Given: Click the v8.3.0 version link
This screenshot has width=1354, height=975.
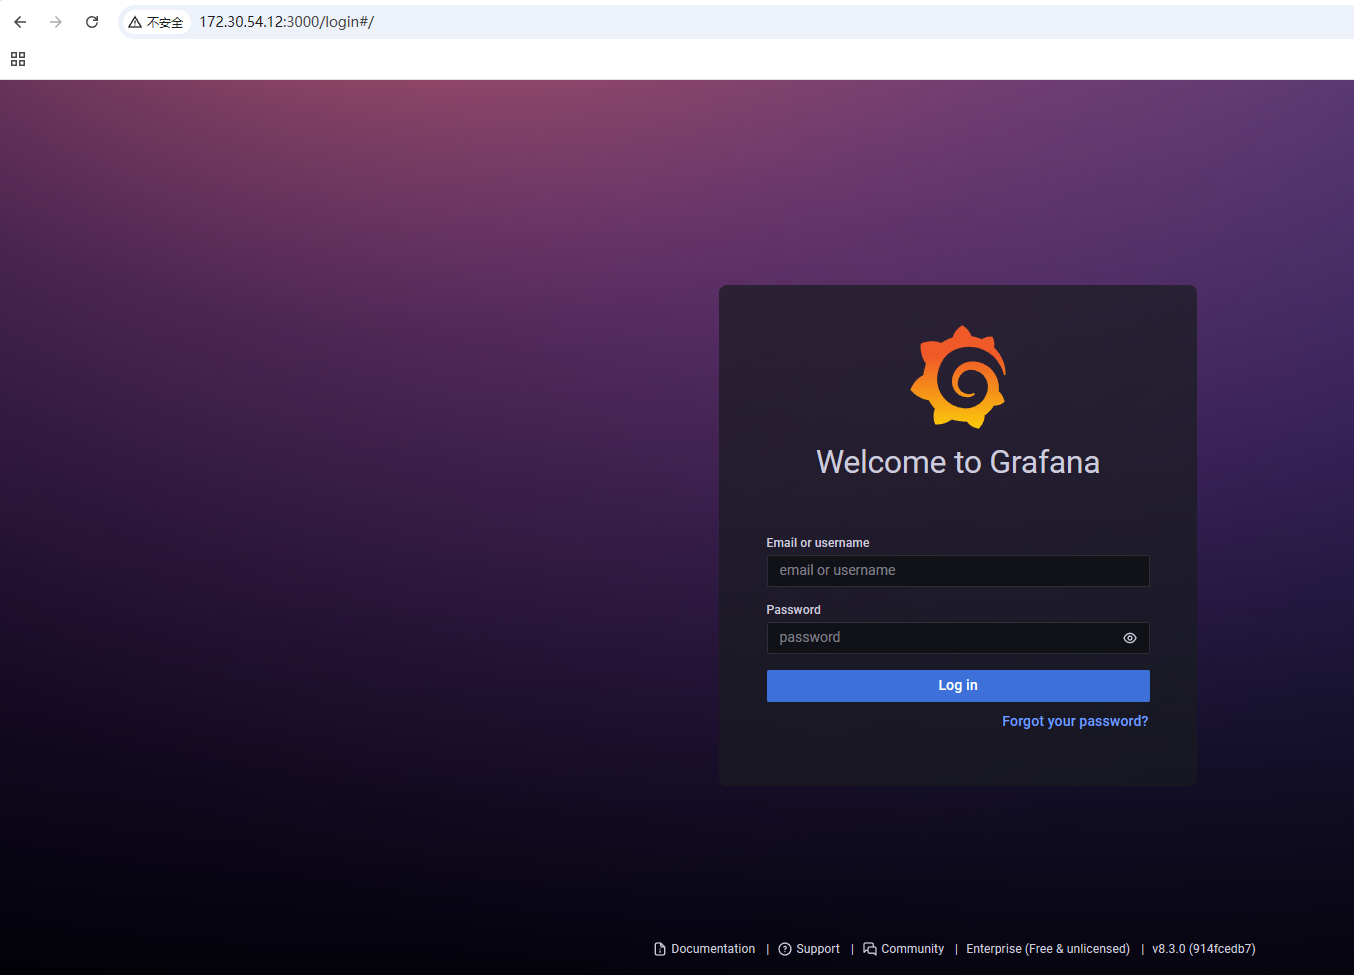Looking at the screenshot, I should click(1203, 949).
